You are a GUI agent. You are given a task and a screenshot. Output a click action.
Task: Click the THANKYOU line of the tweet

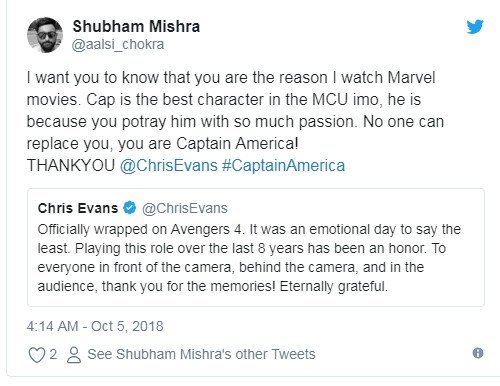click(x=186, y=166)
